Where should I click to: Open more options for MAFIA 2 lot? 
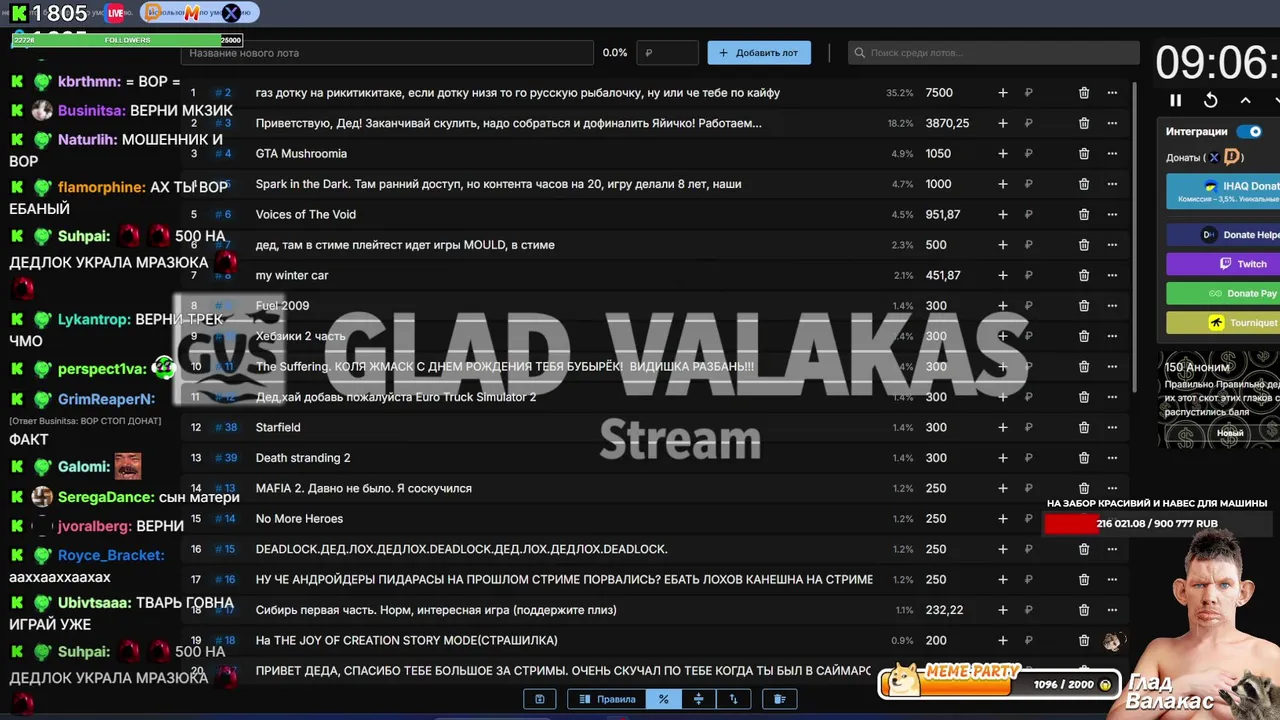point(1112,489)
